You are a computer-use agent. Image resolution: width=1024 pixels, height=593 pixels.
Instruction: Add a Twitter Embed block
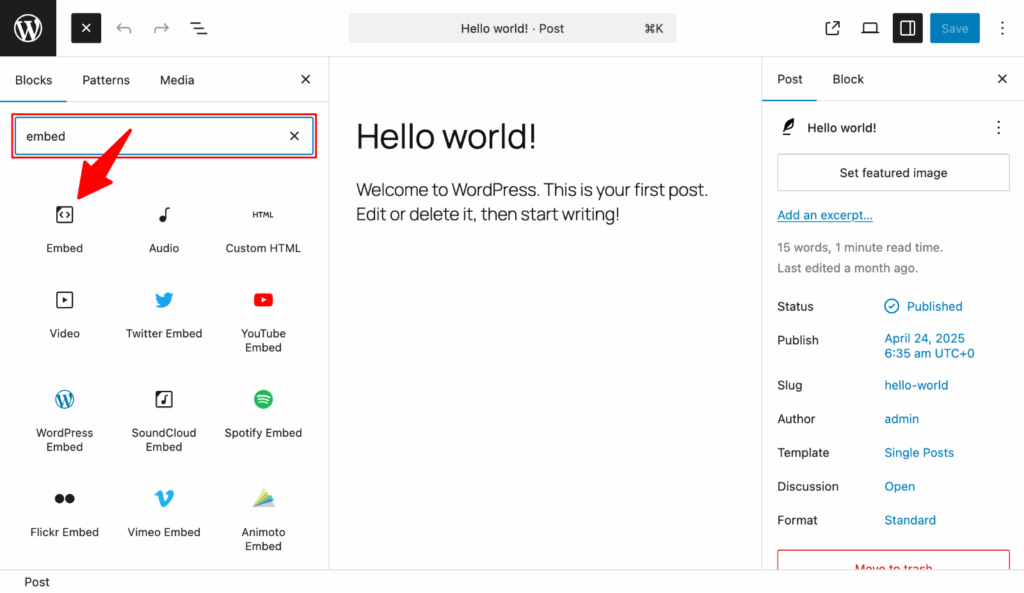click(x=163, y=315)
